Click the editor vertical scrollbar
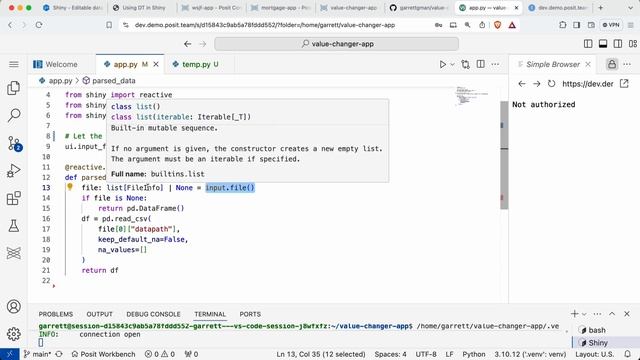 (504, 154)
